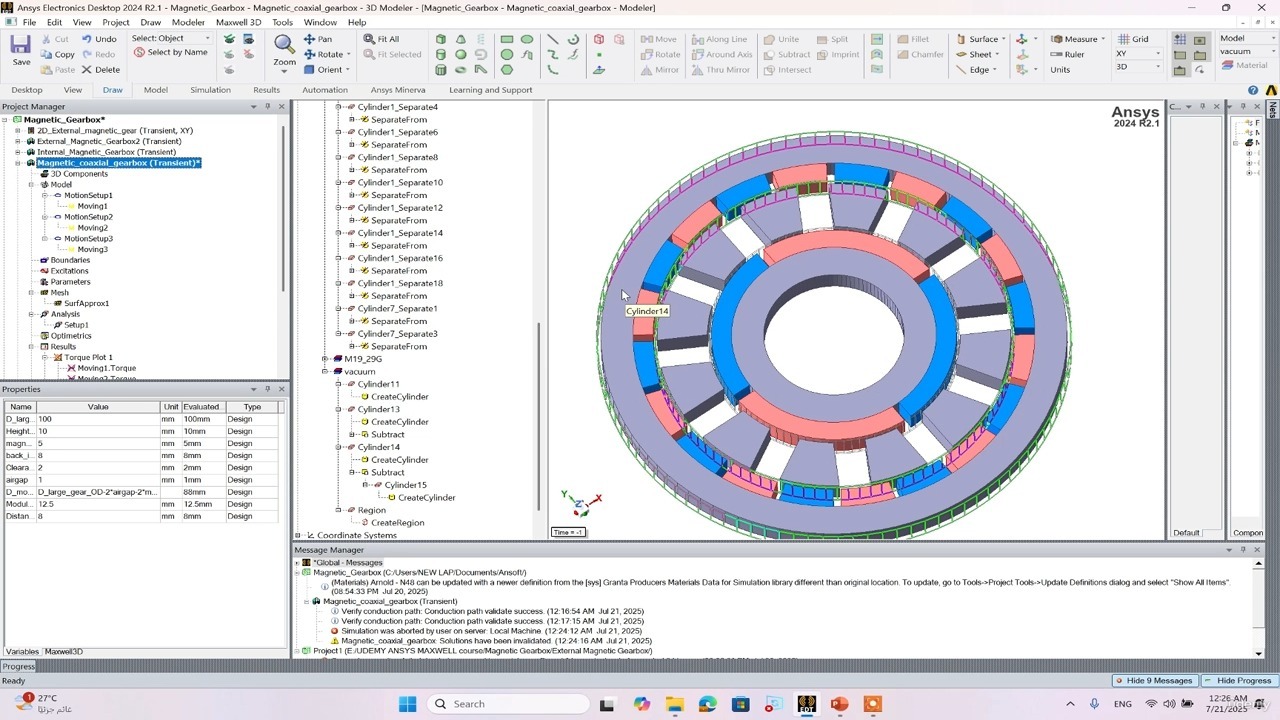This screenshot has width=1280, height=720.
Task: Click the Zoom magnifier icon
Action: point(285,45)
